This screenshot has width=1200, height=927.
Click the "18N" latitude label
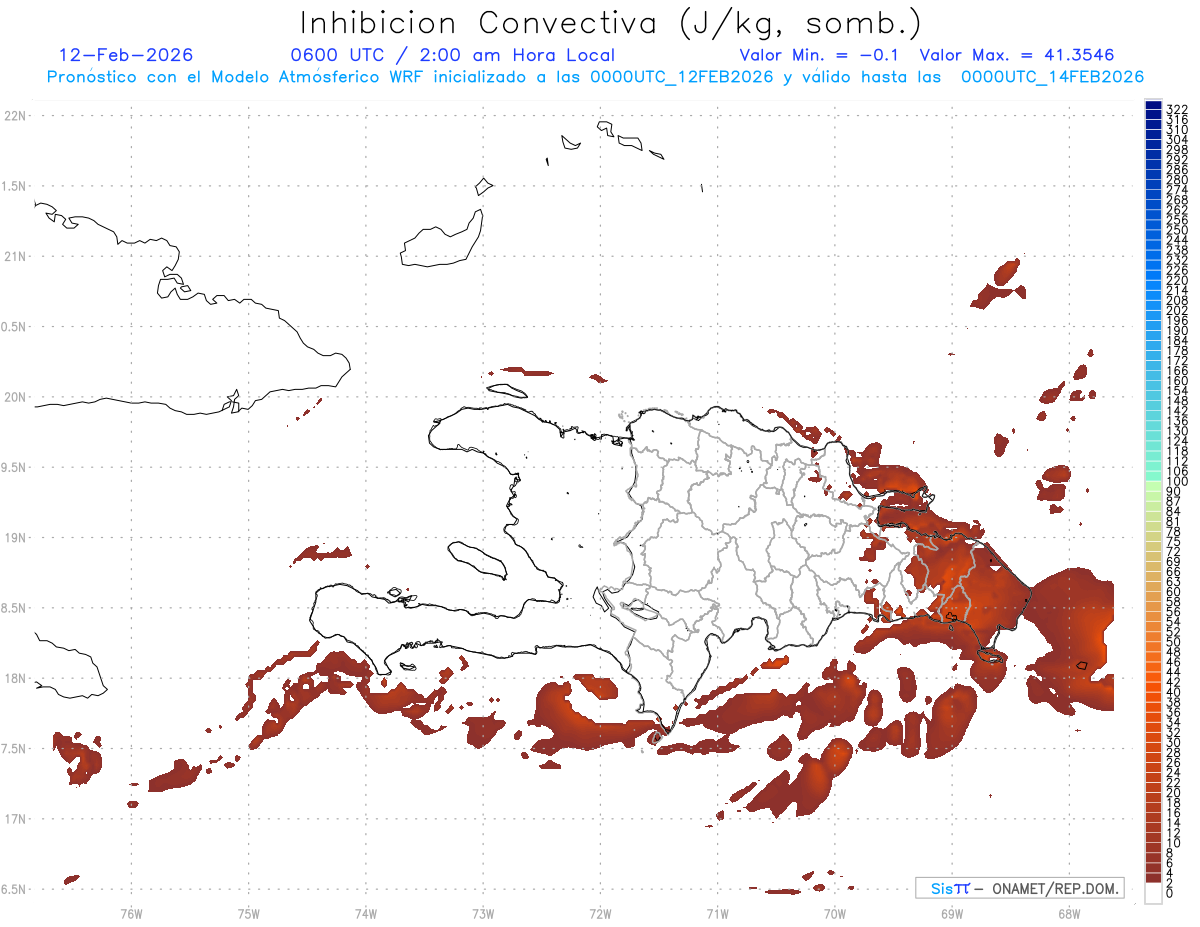click(x=16, y=678)
